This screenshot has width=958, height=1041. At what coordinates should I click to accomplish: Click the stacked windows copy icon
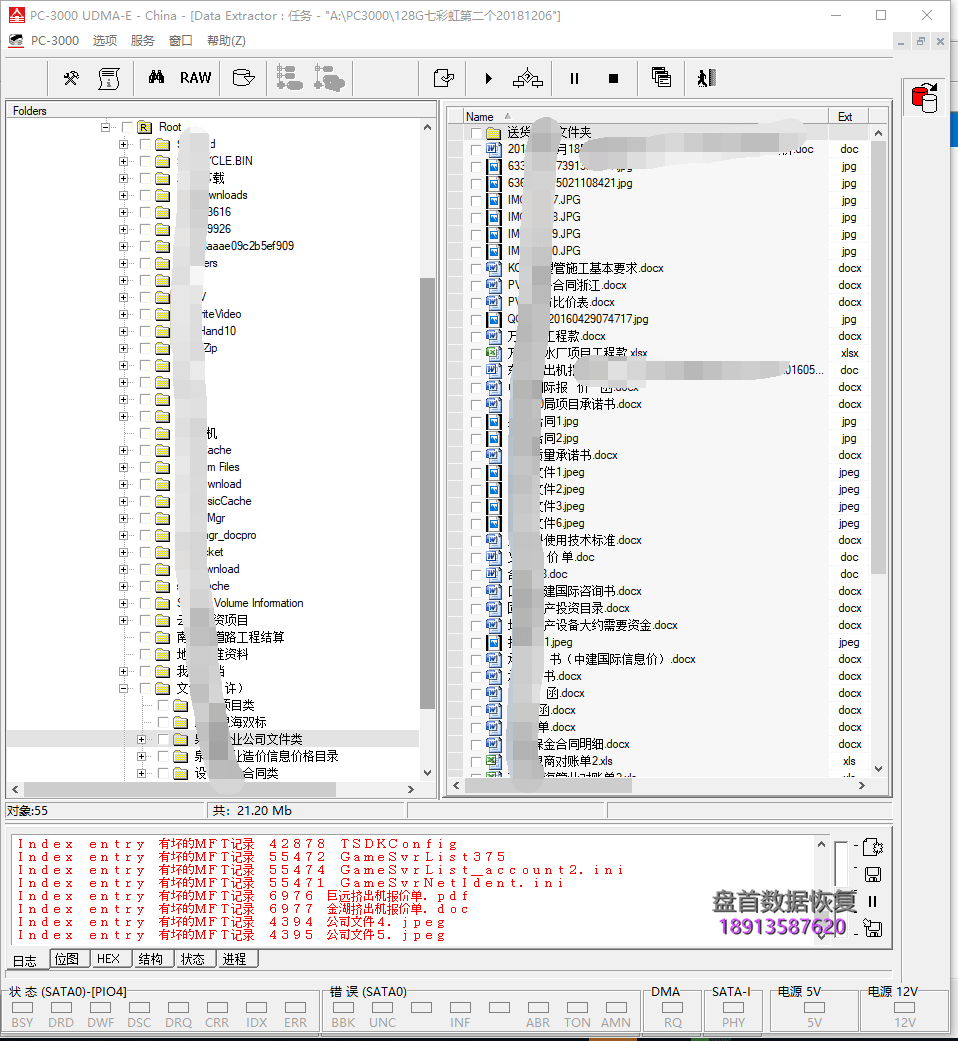point(661,78)
